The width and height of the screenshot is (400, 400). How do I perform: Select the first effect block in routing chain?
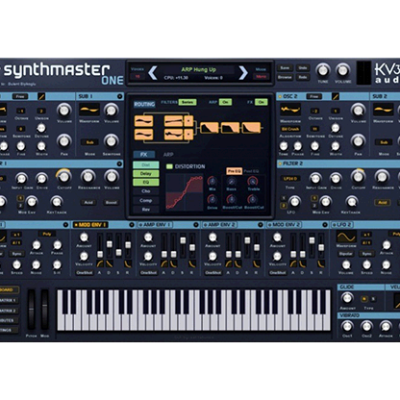point(209,128)
